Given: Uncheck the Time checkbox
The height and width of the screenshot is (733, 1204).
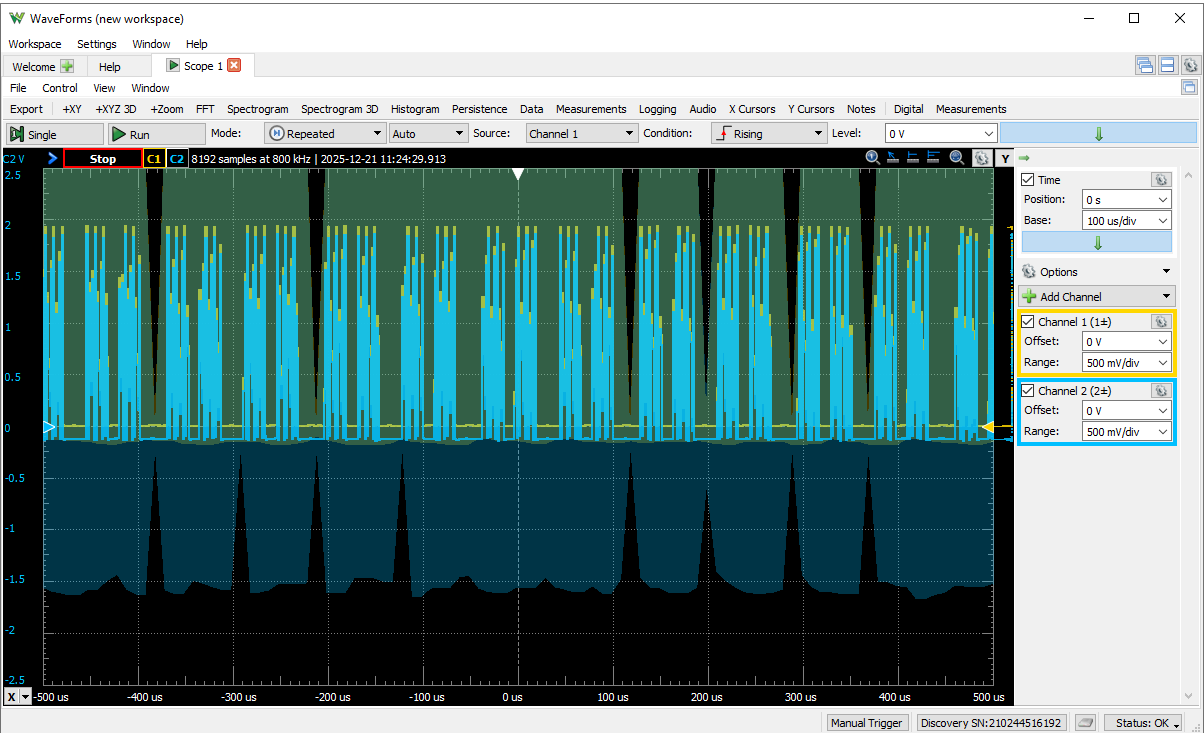Looking at the screenshot, I should coord(1028,180).
